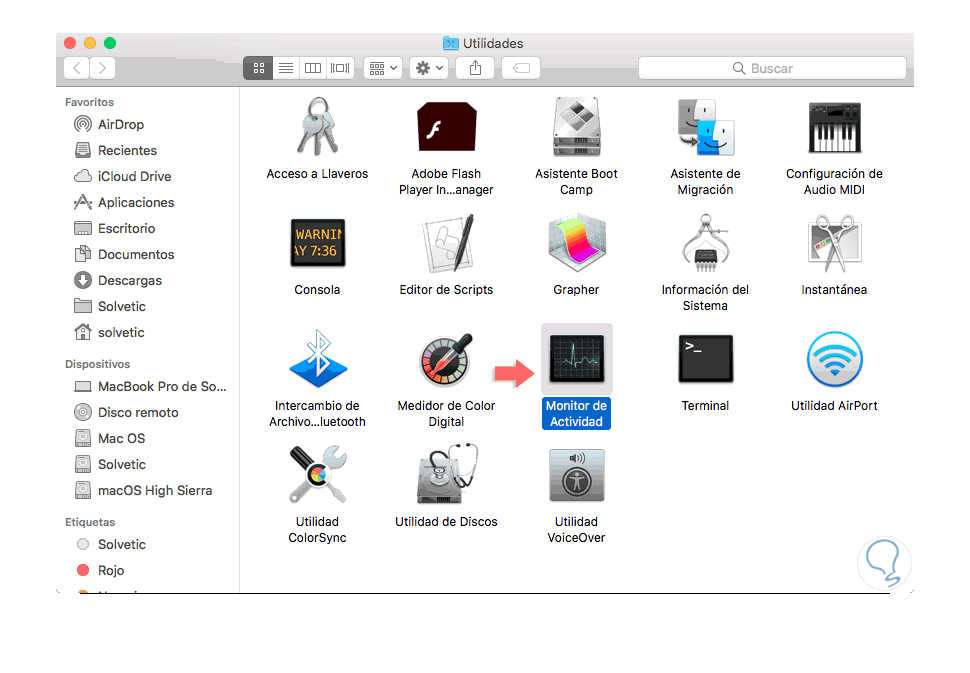This screenshot has width=970, height=673.
Task: Click the Utilidades folder title icon
Action: coord(451,43)
